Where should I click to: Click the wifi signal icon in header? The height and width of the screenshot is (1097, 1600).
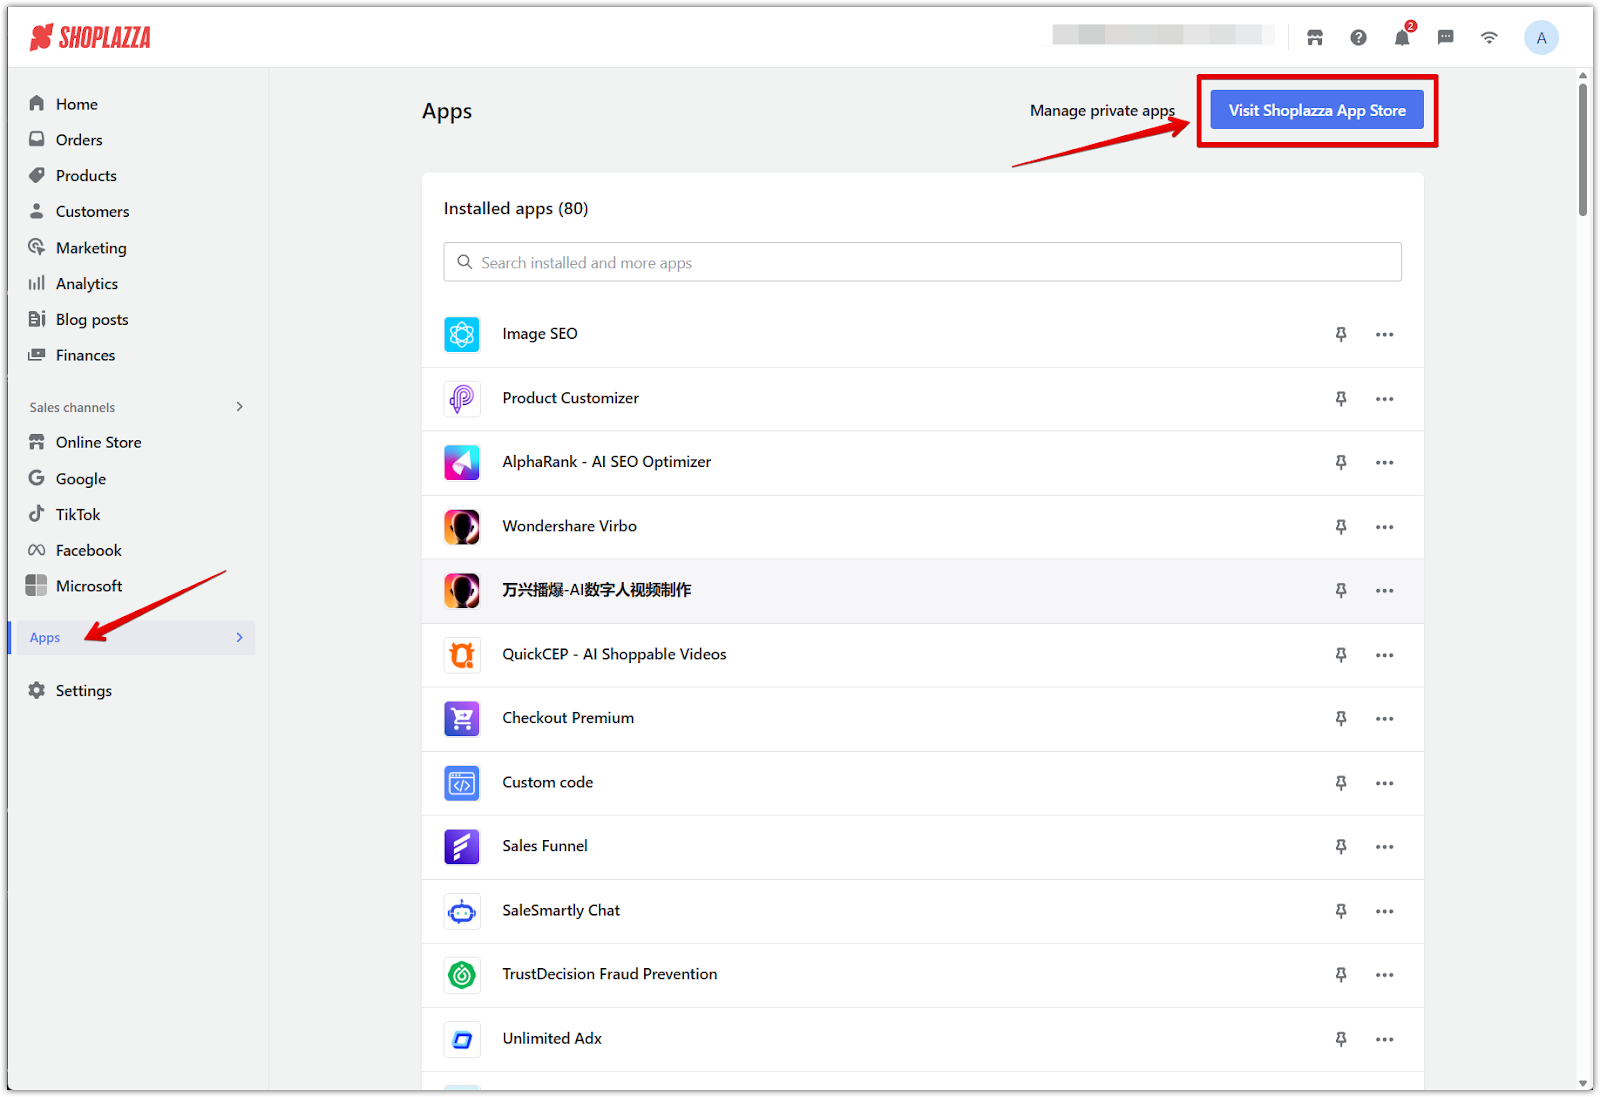click(x=1489, y=38)
